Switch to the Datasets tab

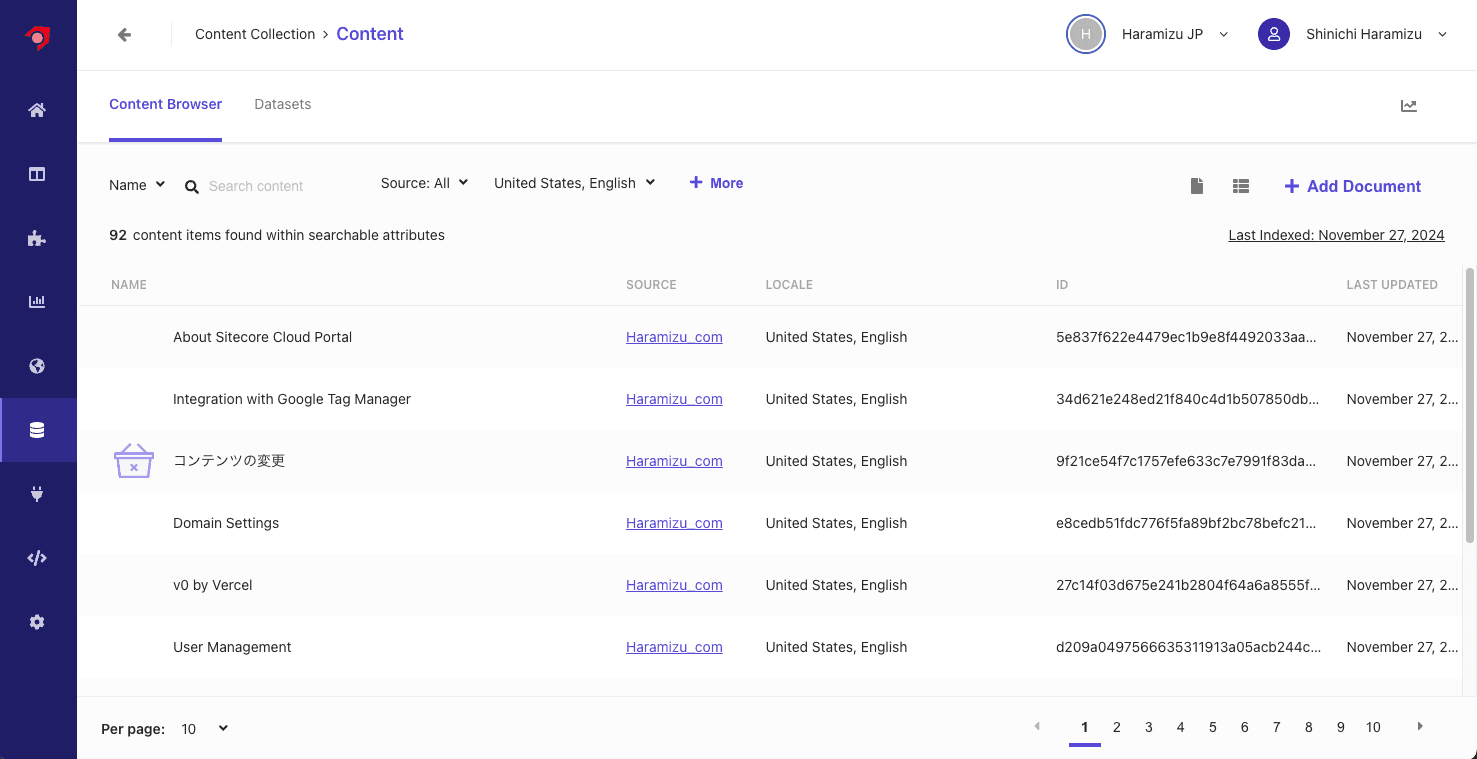[x=282, y=104]
